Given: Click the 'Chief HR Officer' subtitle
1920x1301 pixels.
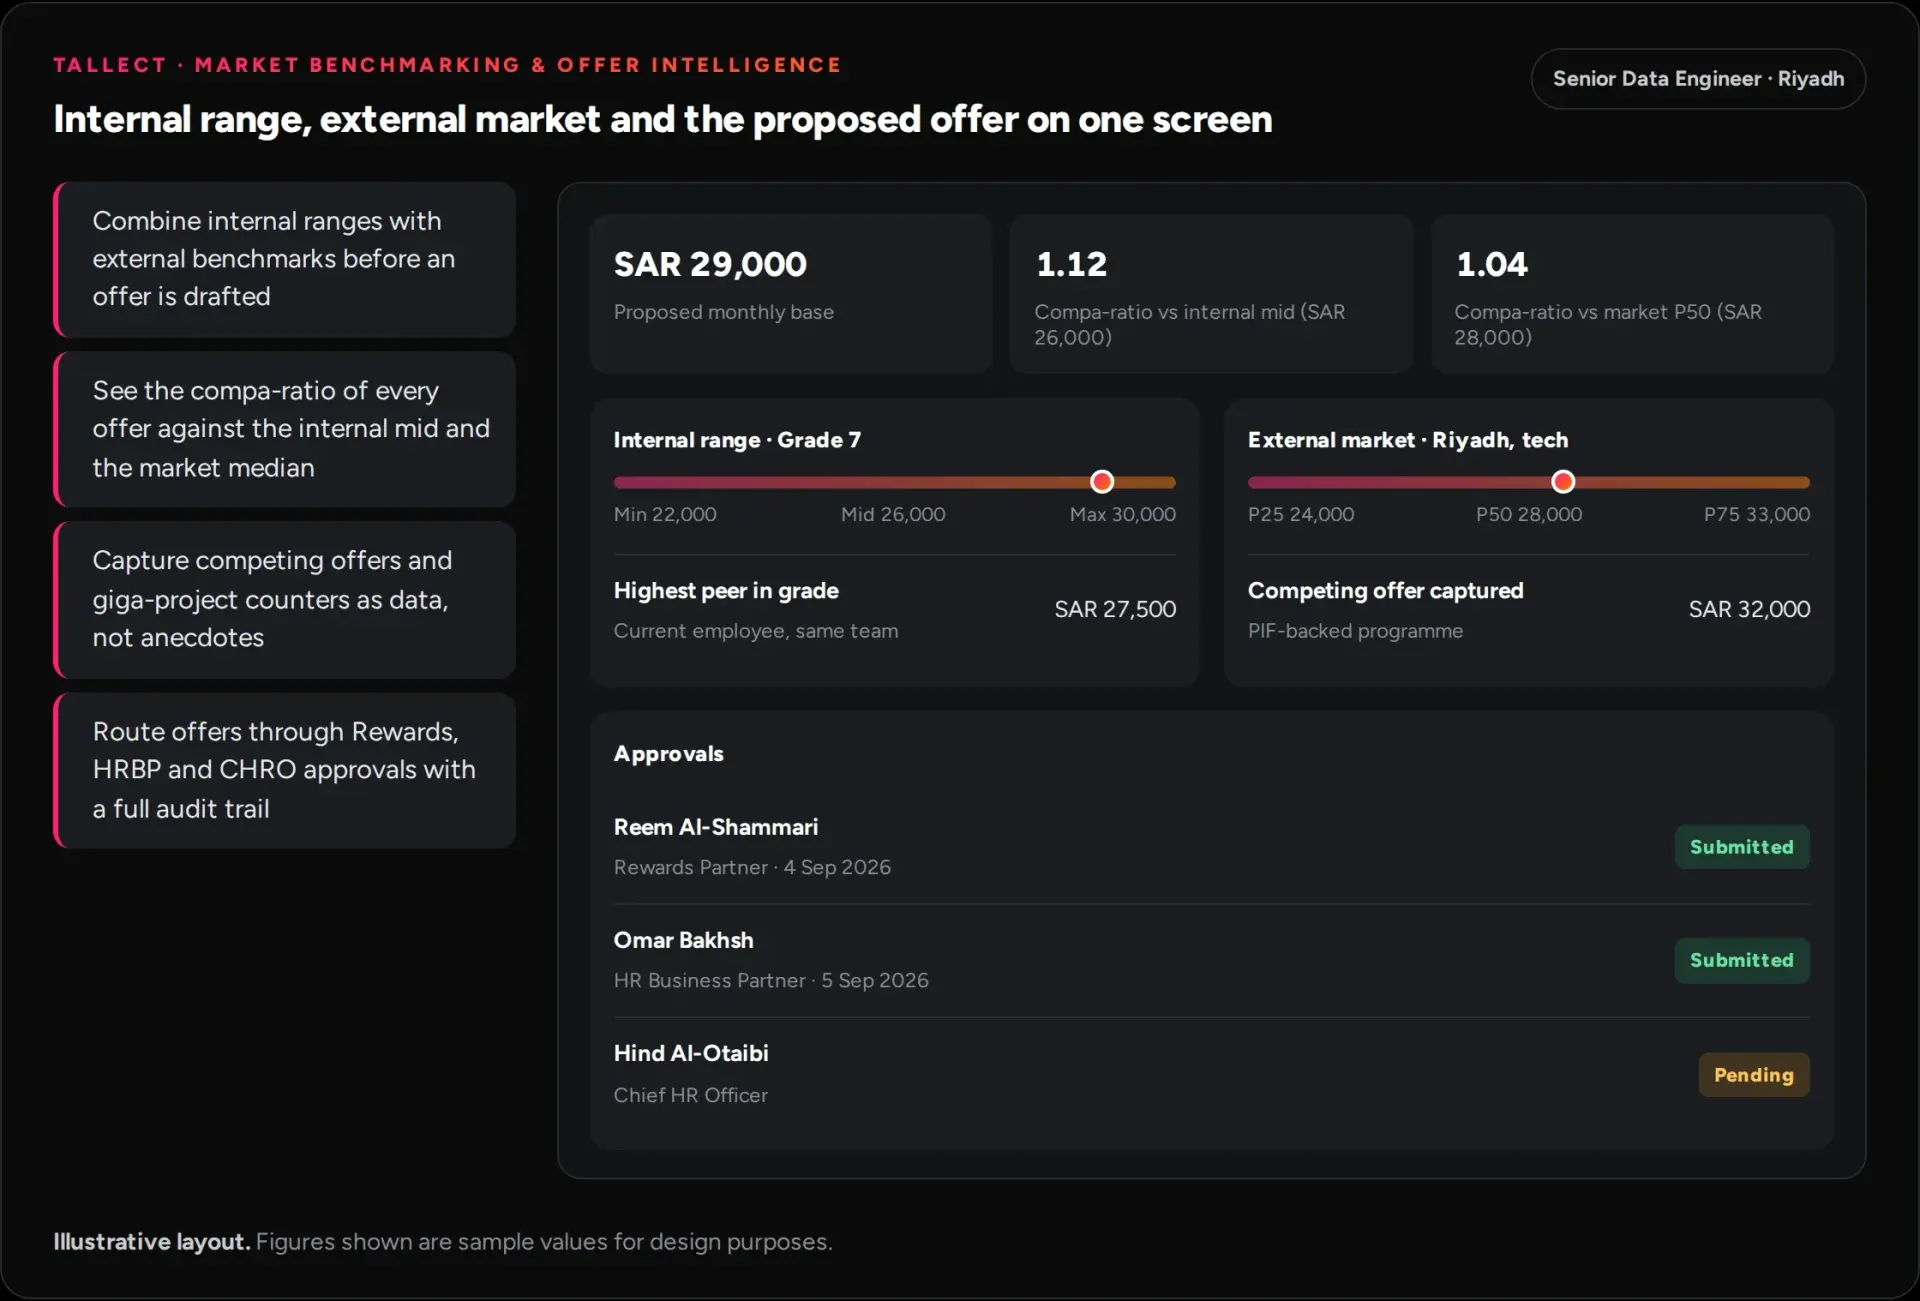Looking at the screenshot, I should (x=691, y=1095).
